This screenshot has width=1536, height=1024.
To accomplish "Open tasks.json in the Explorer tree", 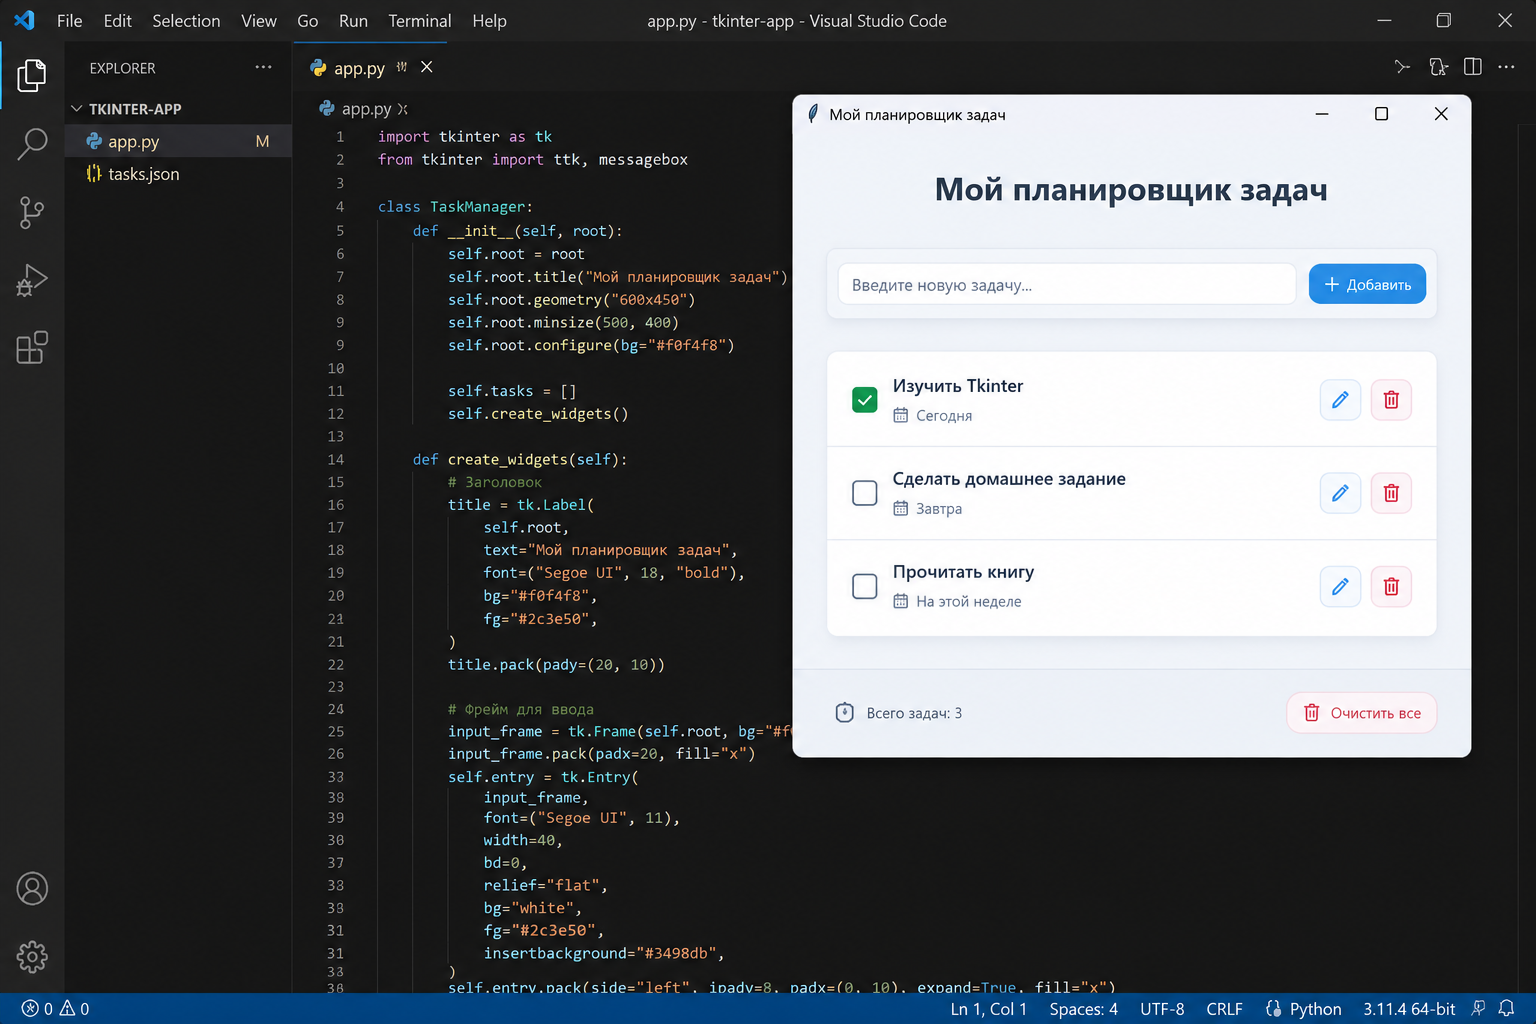I will click(x=179, y=174).
